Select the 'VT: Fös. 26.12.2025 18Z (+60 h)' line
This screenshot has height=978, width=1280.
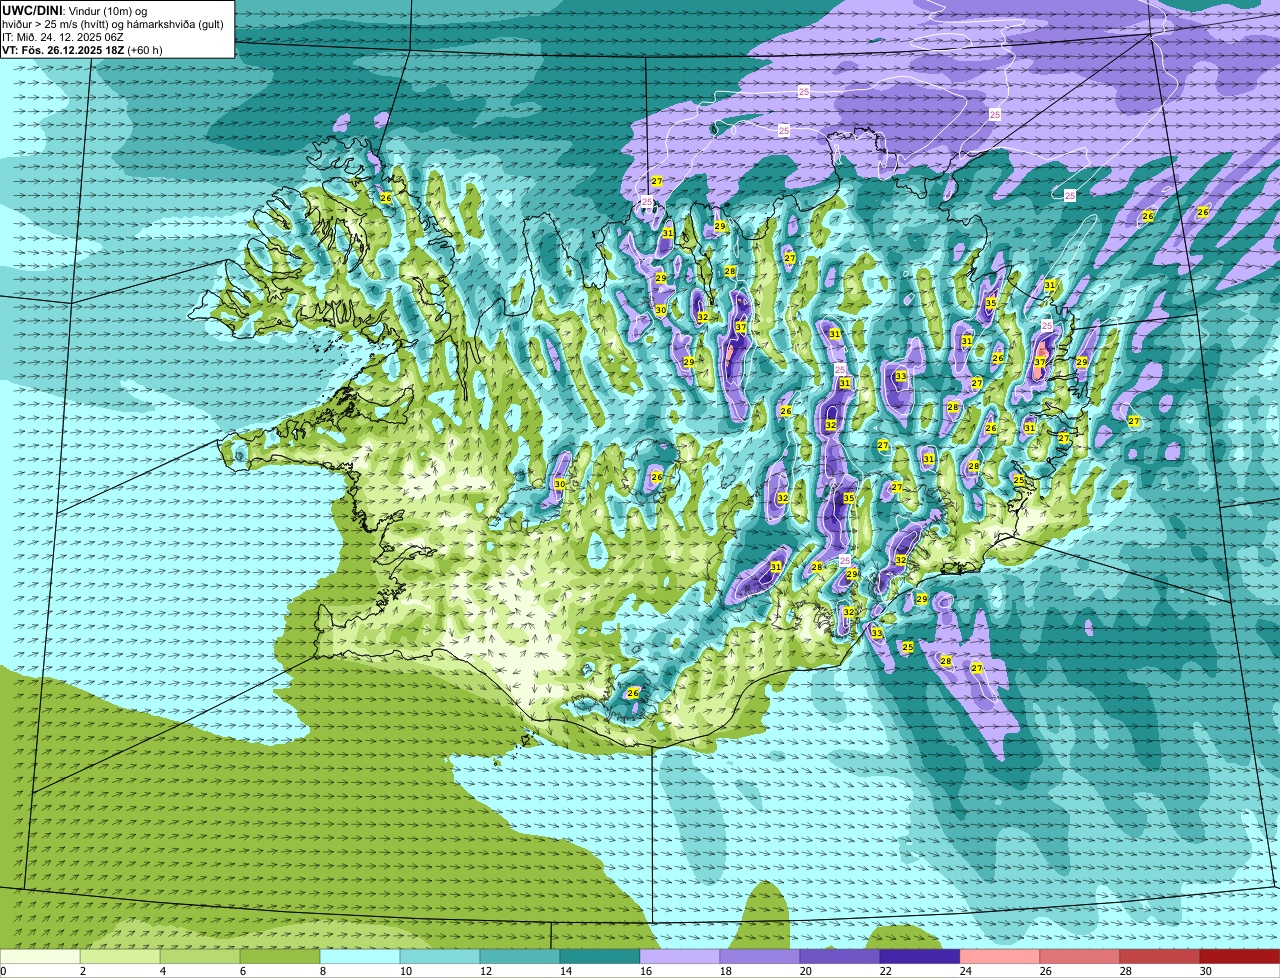pyautogui.click(x=82, y=49)
